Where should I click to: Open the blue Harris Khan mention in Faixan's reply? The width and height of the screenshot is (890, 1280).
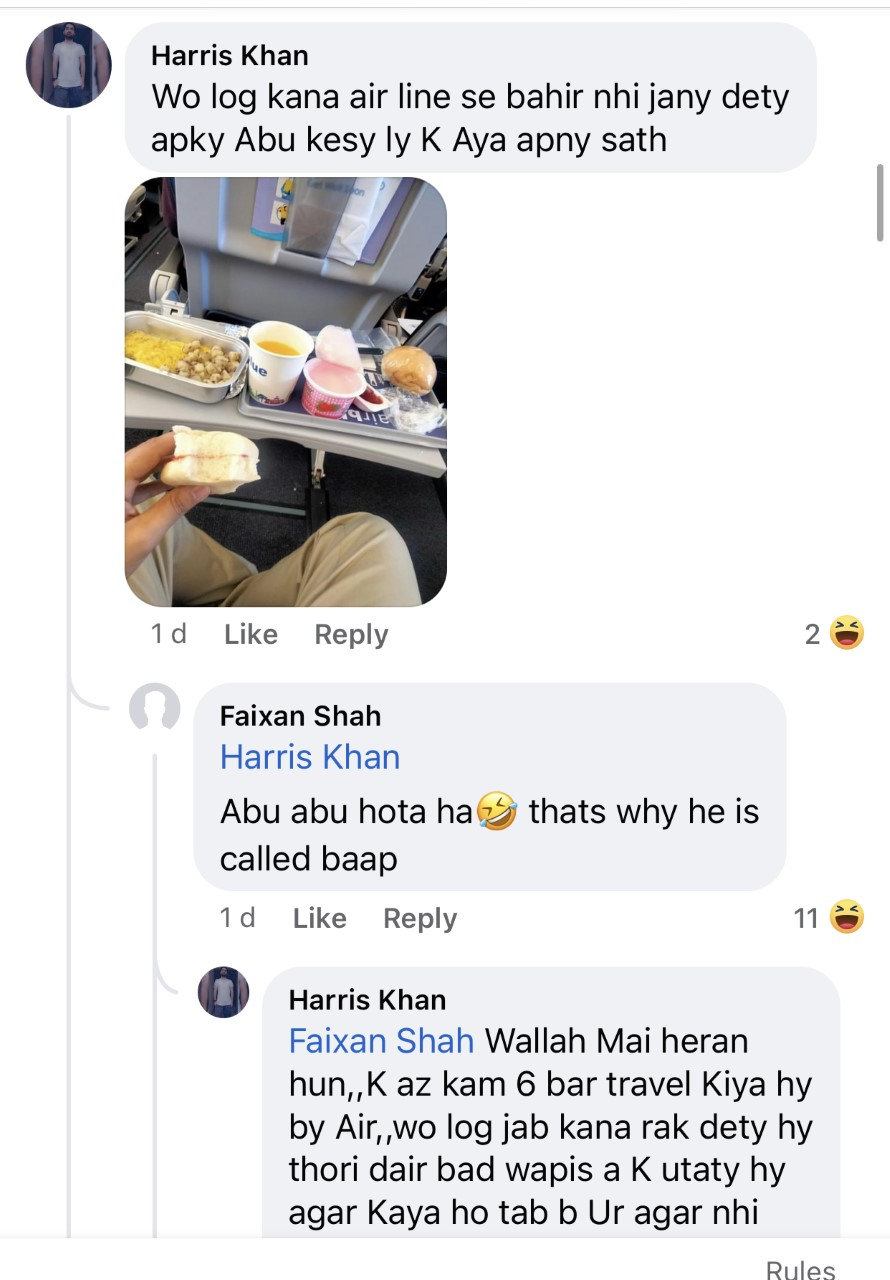click(310, 757)
